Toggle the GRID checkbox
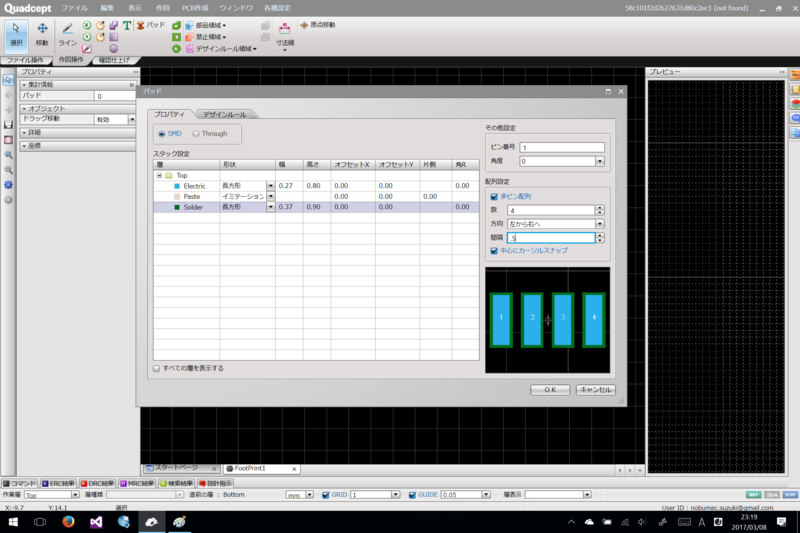This screenshot has width=800, height=533. tap(326, 495)
